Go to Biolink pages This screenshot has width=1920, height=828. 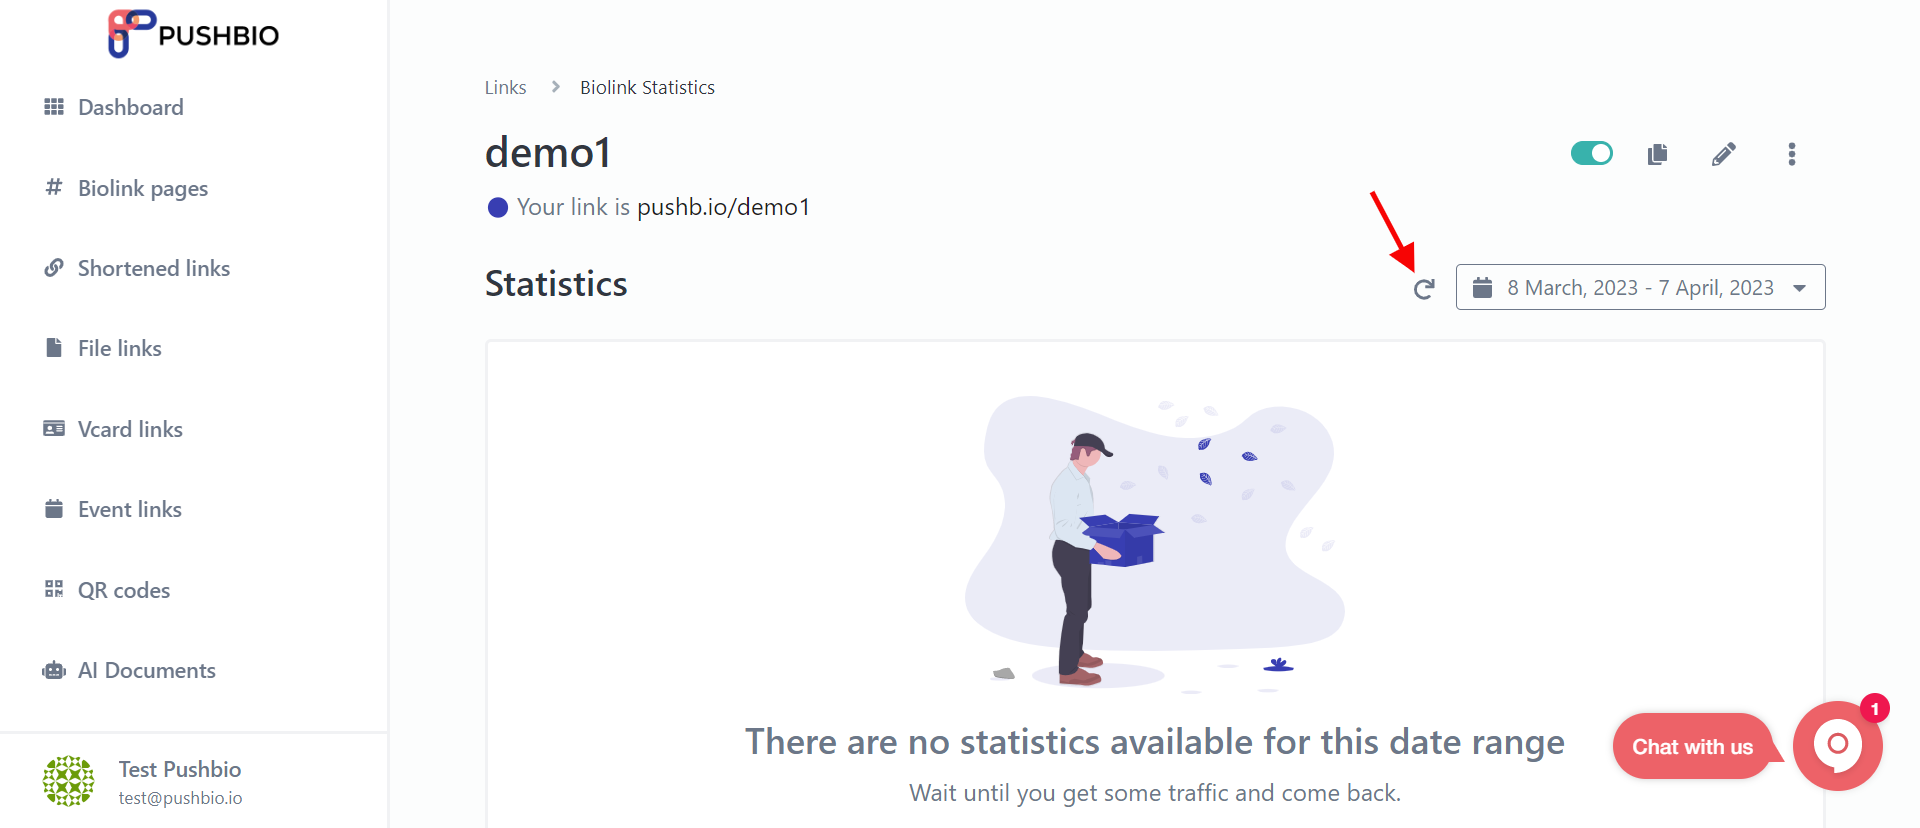tap(126, 188)
